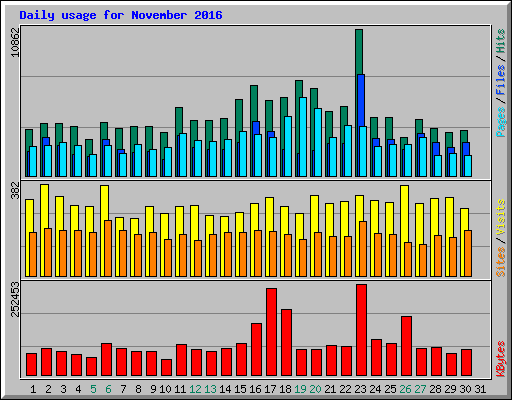Click the day 15 x-axis label
512x400 pixels.
click(240, 389)
